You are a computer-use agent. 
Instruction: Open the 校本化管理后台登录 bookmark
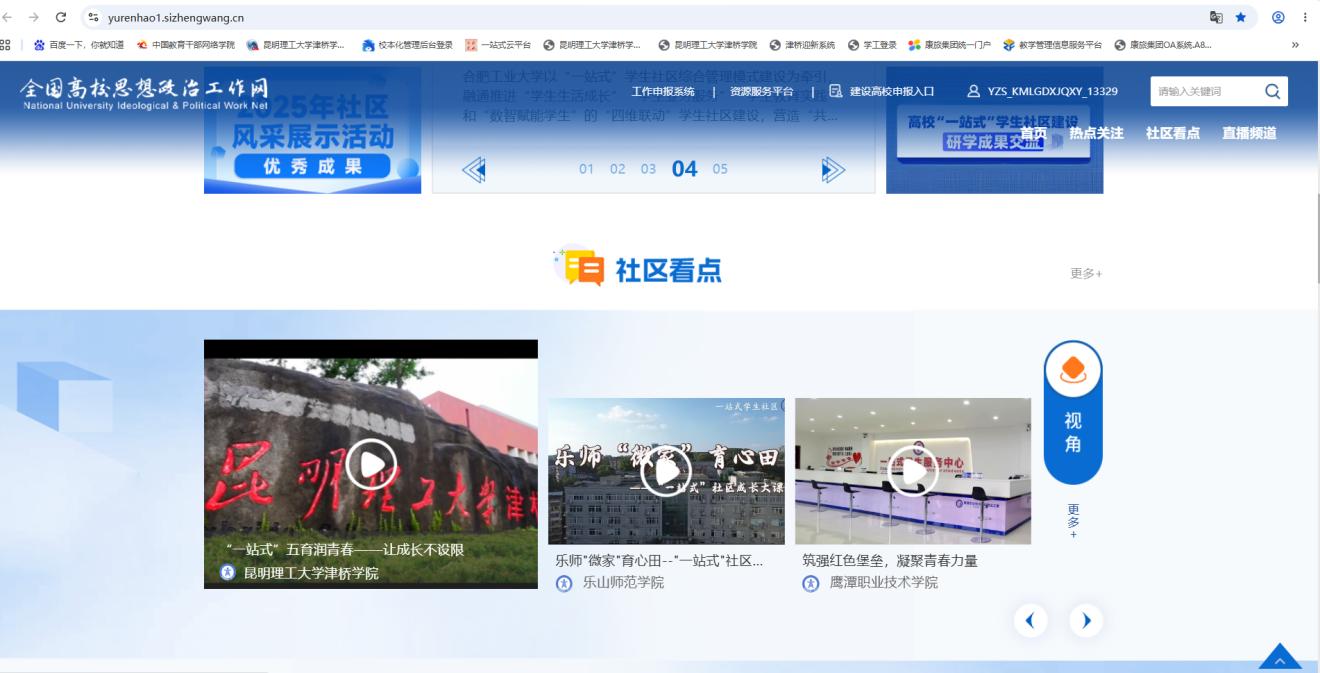click(x=407, y=45)
